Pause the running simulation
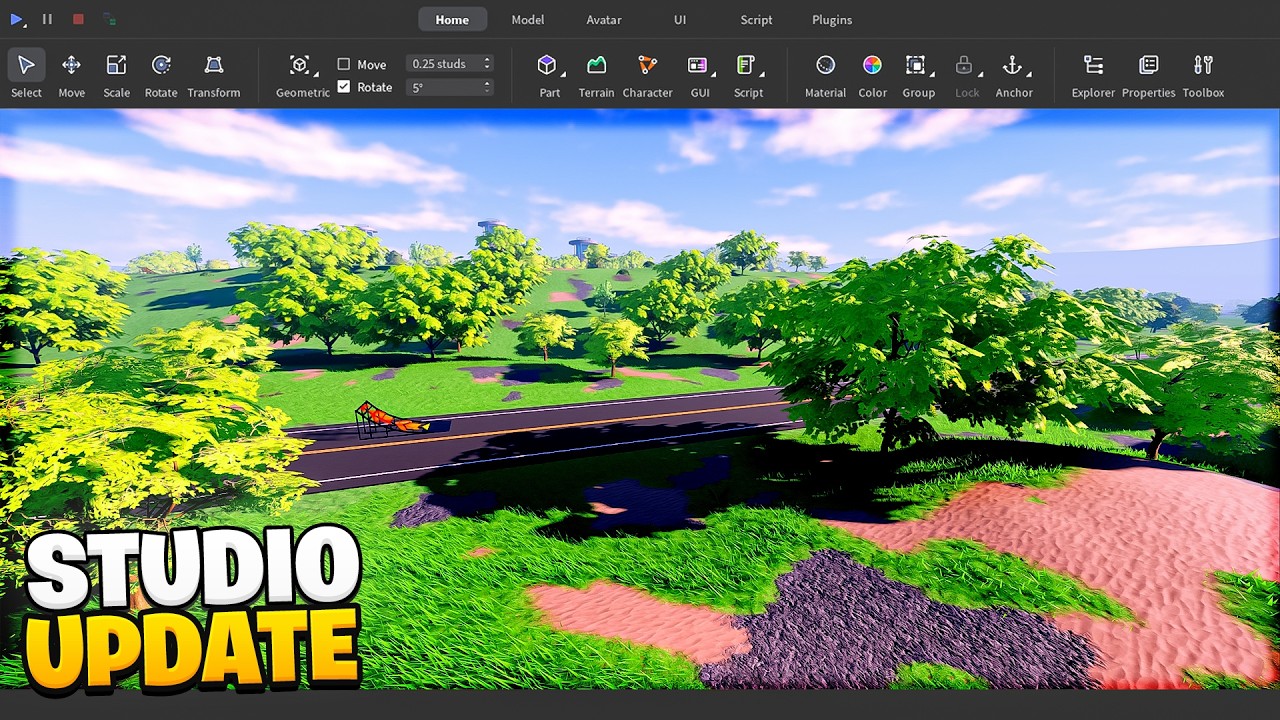The image size is (1280, 720). coord(47,19)
